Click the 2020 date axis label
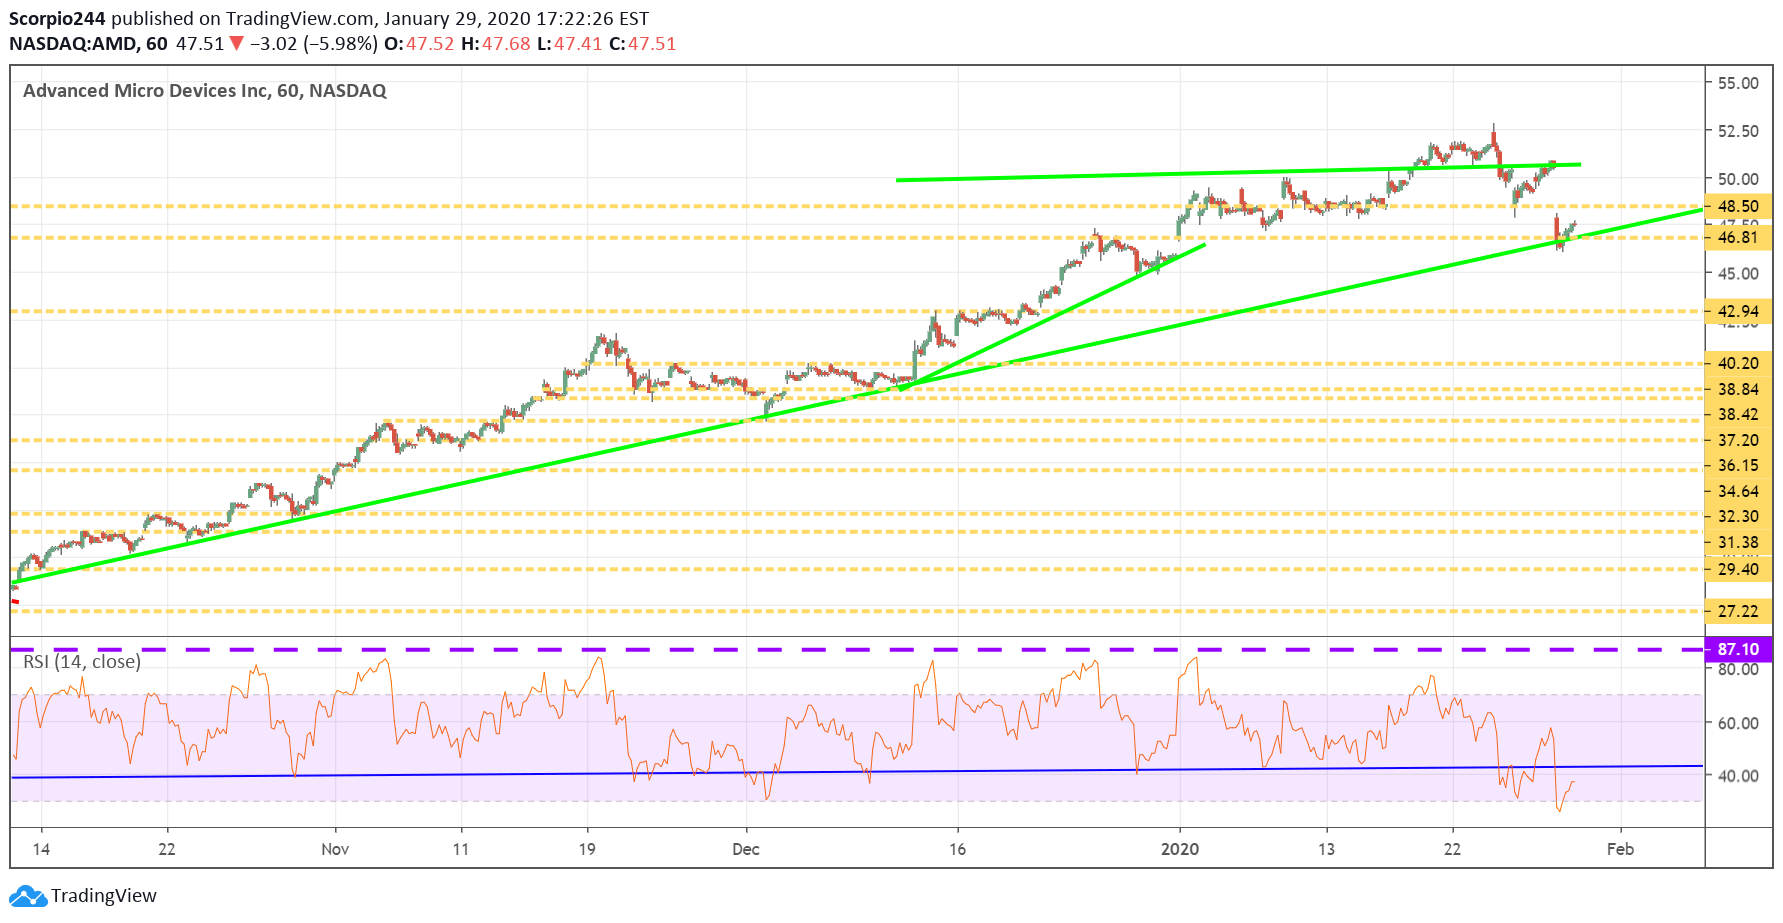 tap(1180, 849)
